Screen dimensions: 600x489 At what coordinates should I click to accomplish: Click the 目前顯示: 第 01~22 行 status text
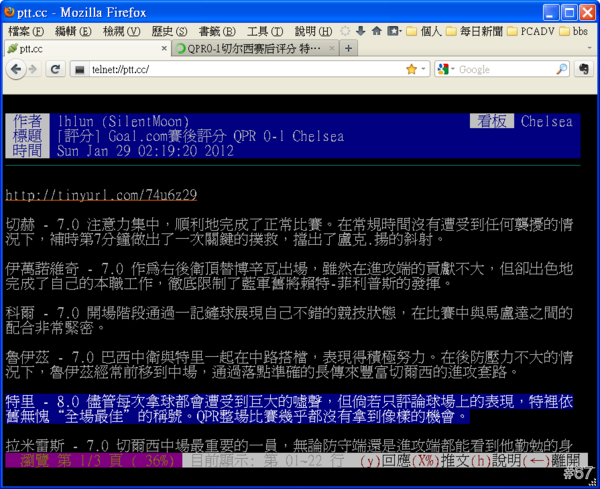click(267, 461)
